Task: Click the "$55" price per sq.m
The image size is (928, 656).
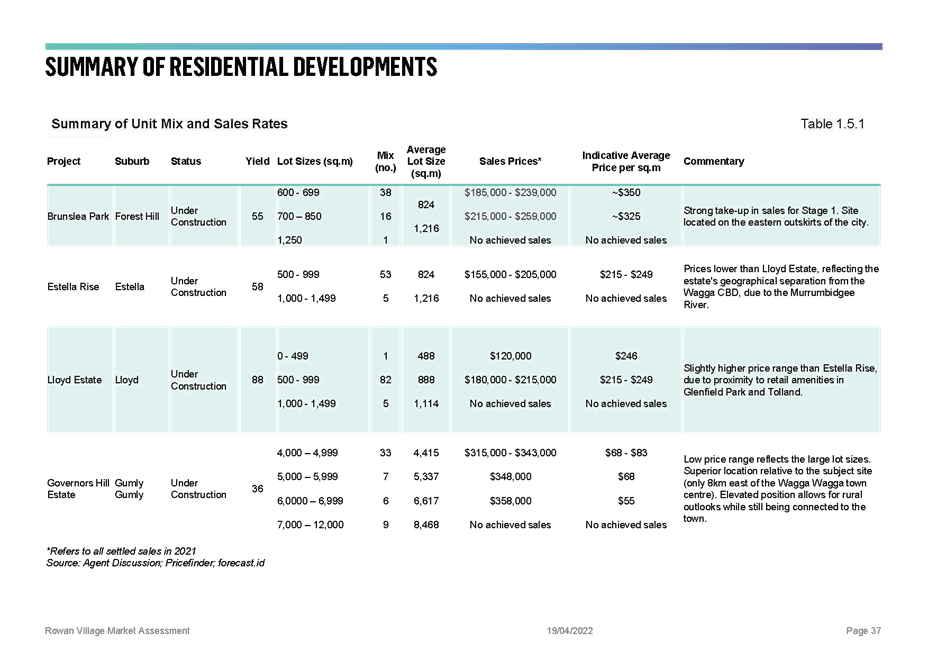Action: pos(626,501)
